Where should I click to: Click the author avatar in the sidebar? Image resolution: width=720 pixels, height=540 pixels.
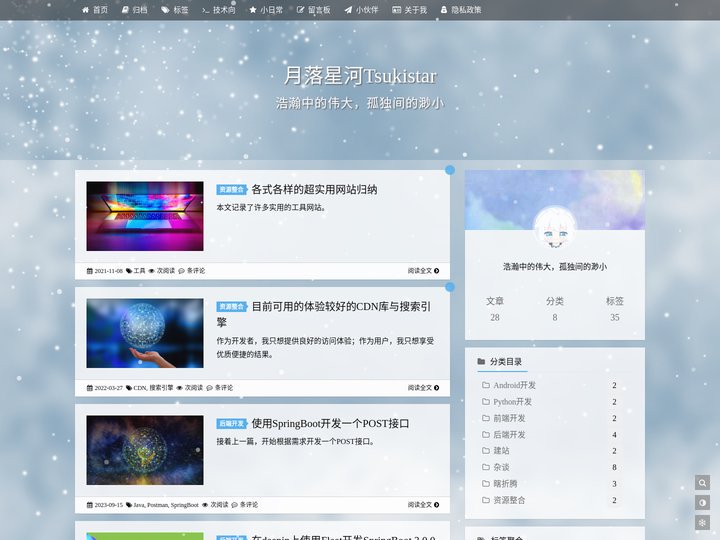tap(555, 228)
